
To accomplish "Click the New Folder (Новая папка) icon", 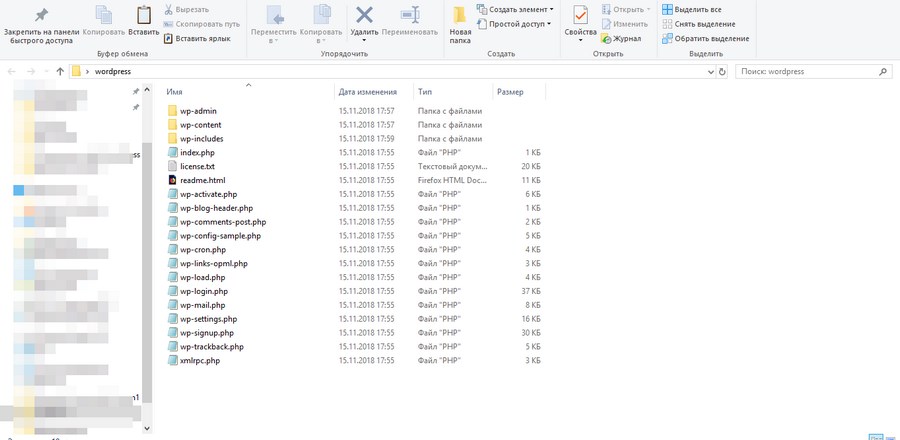I will click(x=460, y=16).
